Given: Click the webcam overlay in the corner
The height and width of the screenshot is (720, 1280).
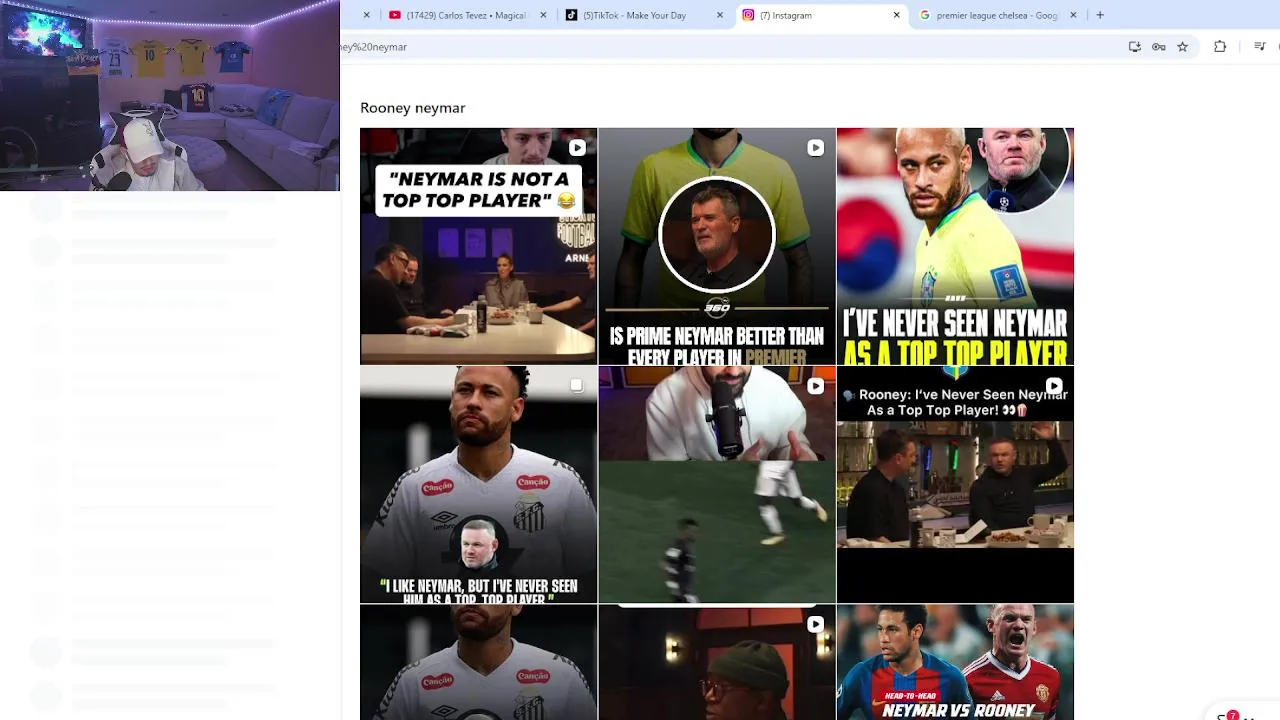Looking at the screenshot, I should (170, 95).
